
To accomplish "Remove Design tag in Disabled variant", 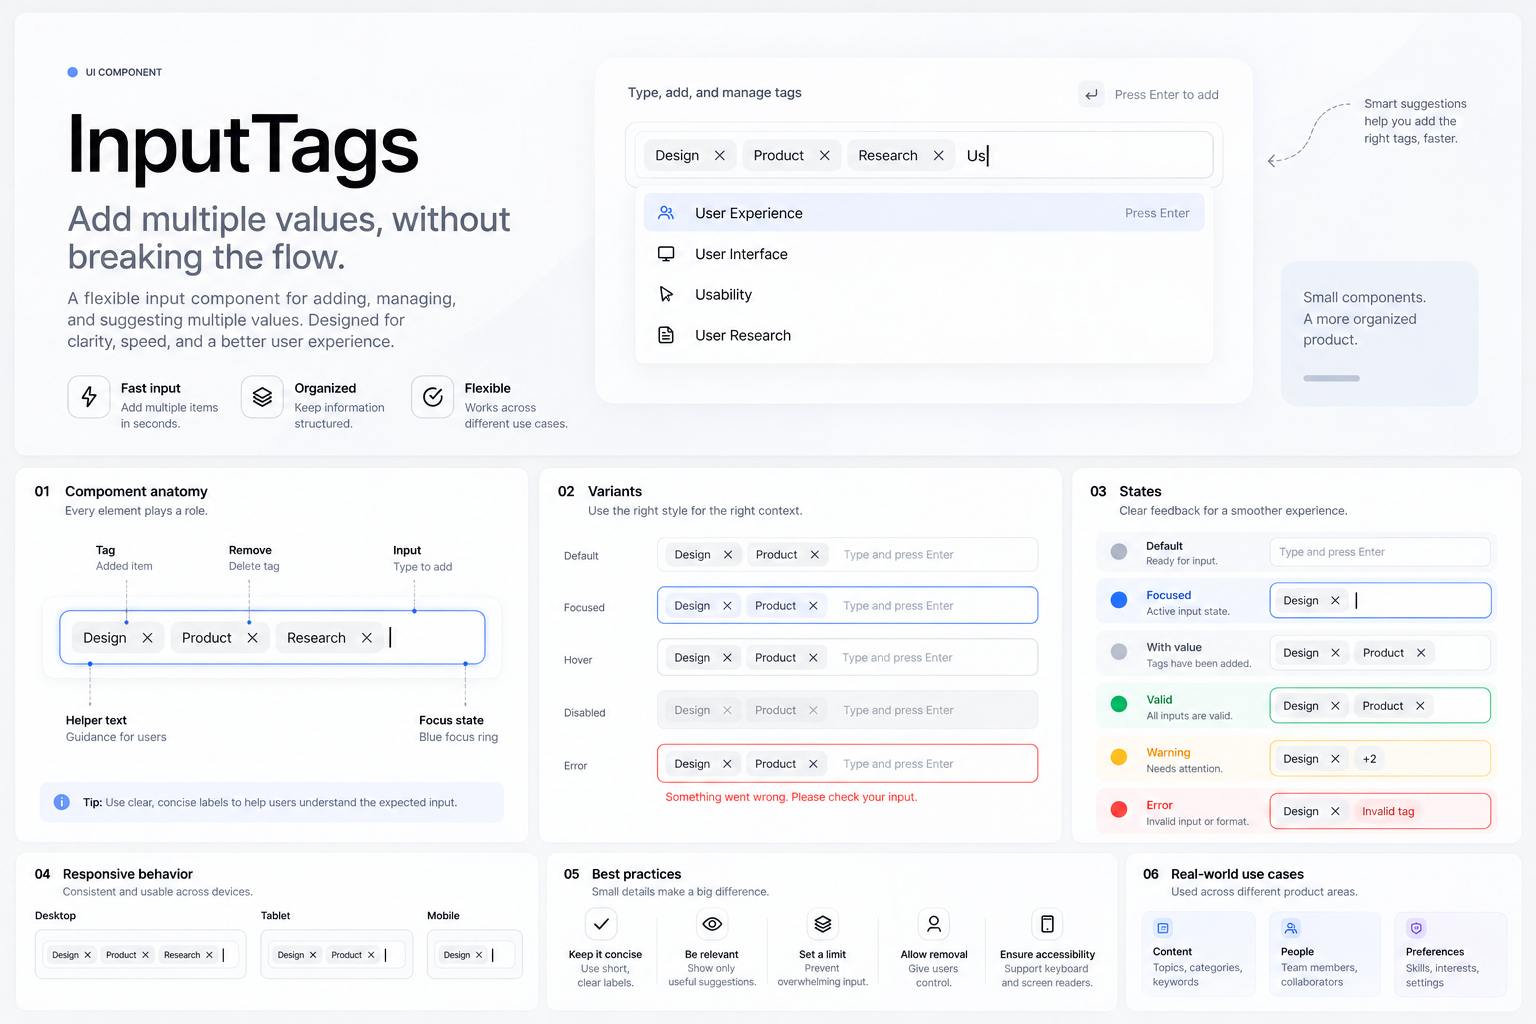I will coord(727,711).
